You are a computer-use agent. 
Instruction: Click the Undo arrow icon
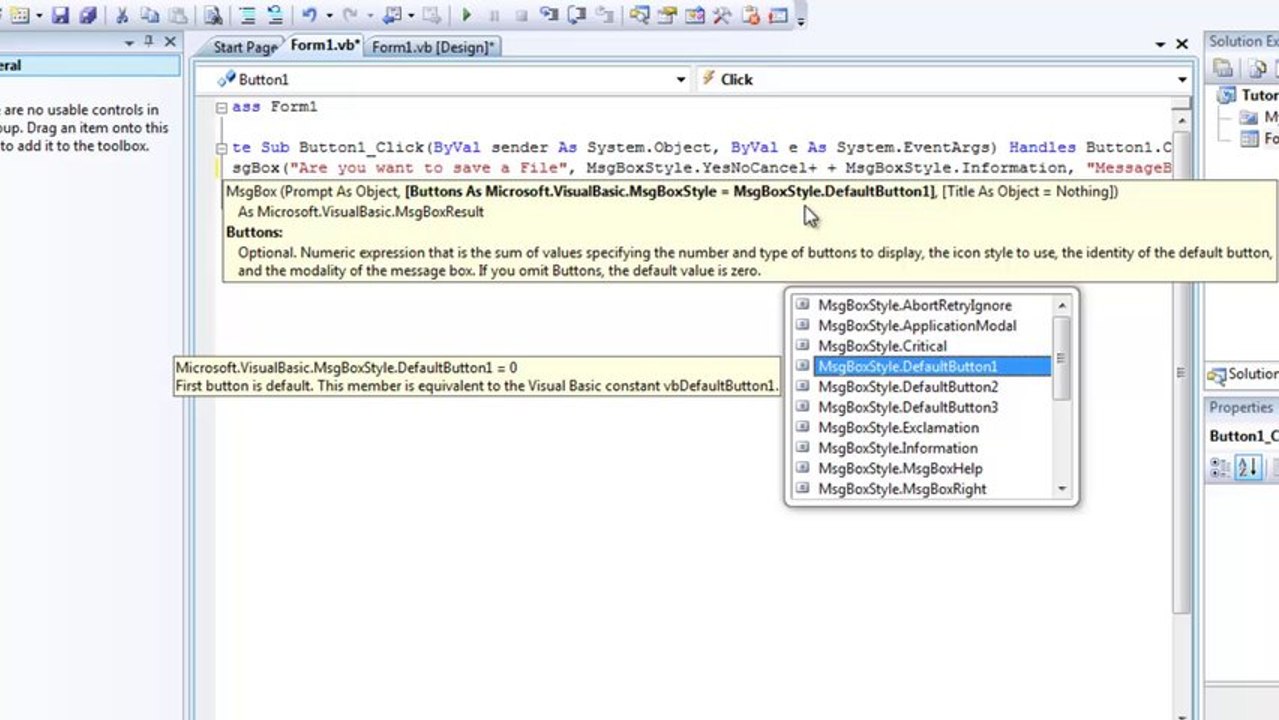[x=310, y=15]
